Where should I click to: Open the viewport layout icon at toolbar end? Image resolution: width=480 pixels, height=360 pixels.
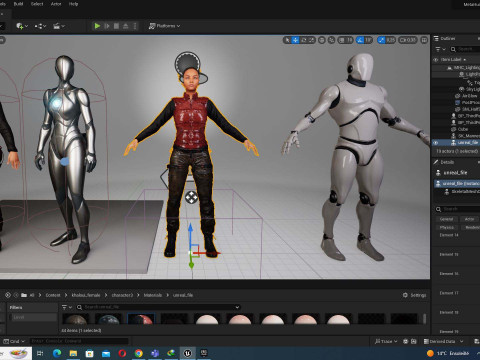[x=424, y=40]
